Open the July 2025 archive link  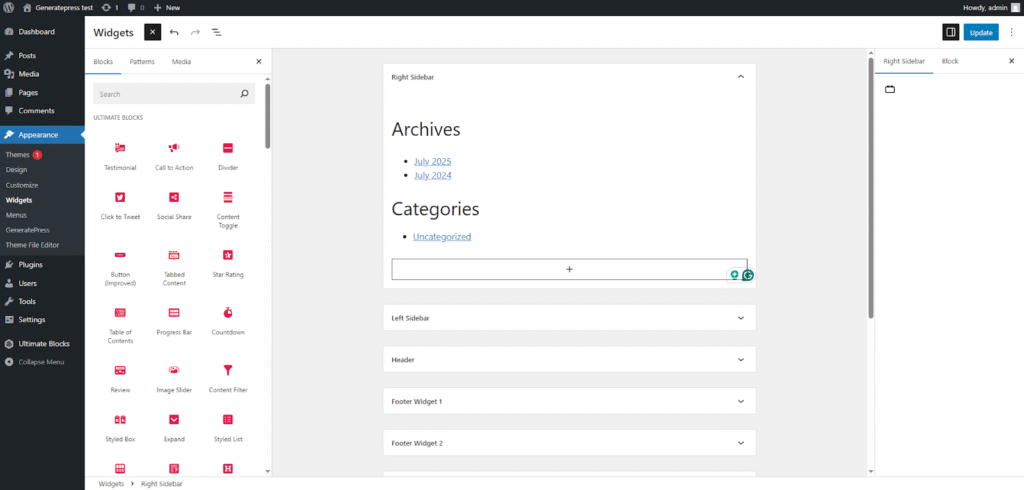tap(433, 161)
